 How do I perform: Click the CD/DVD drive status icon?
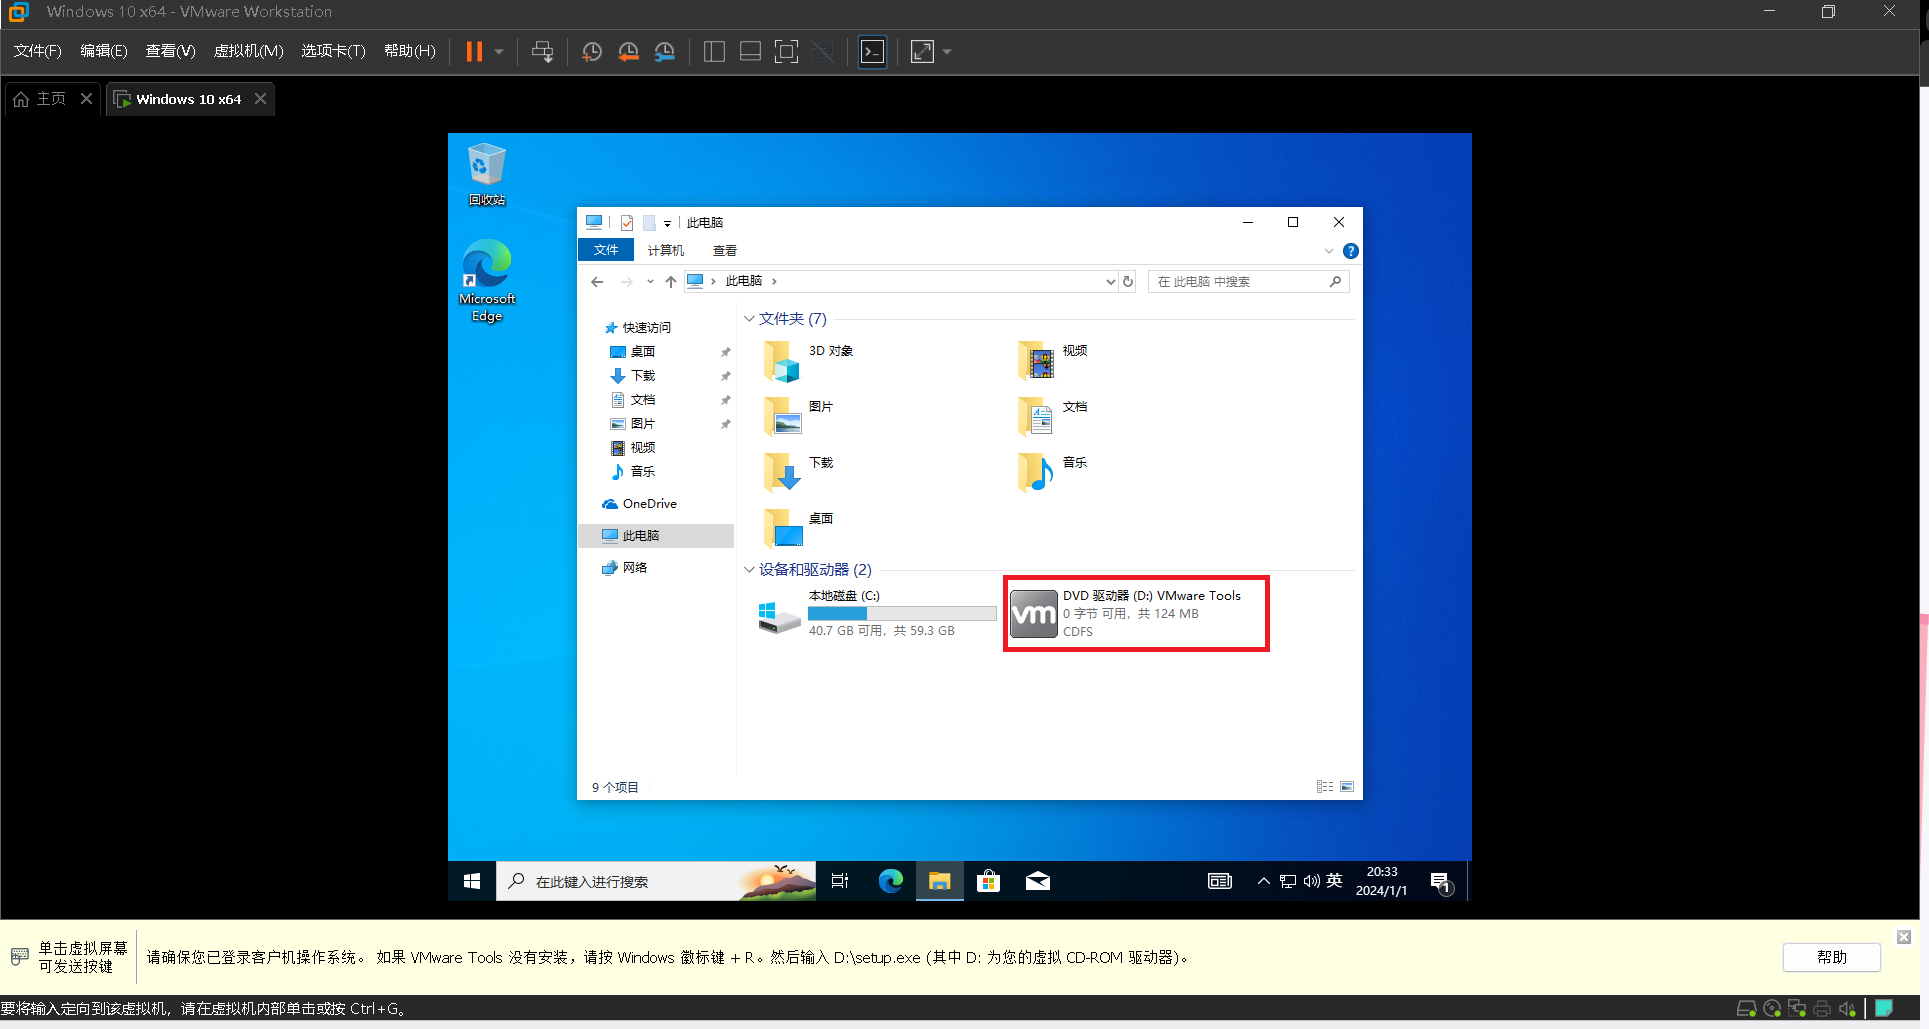1772,1008
